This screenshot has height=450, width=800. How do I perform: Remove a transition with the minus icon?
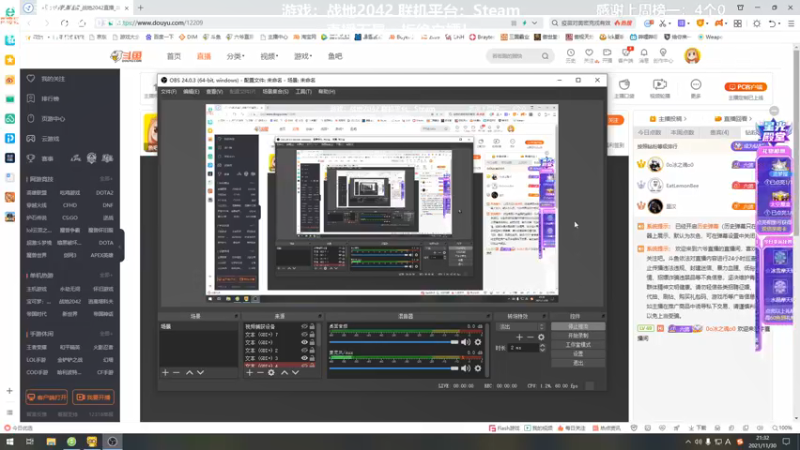[531, 337]
